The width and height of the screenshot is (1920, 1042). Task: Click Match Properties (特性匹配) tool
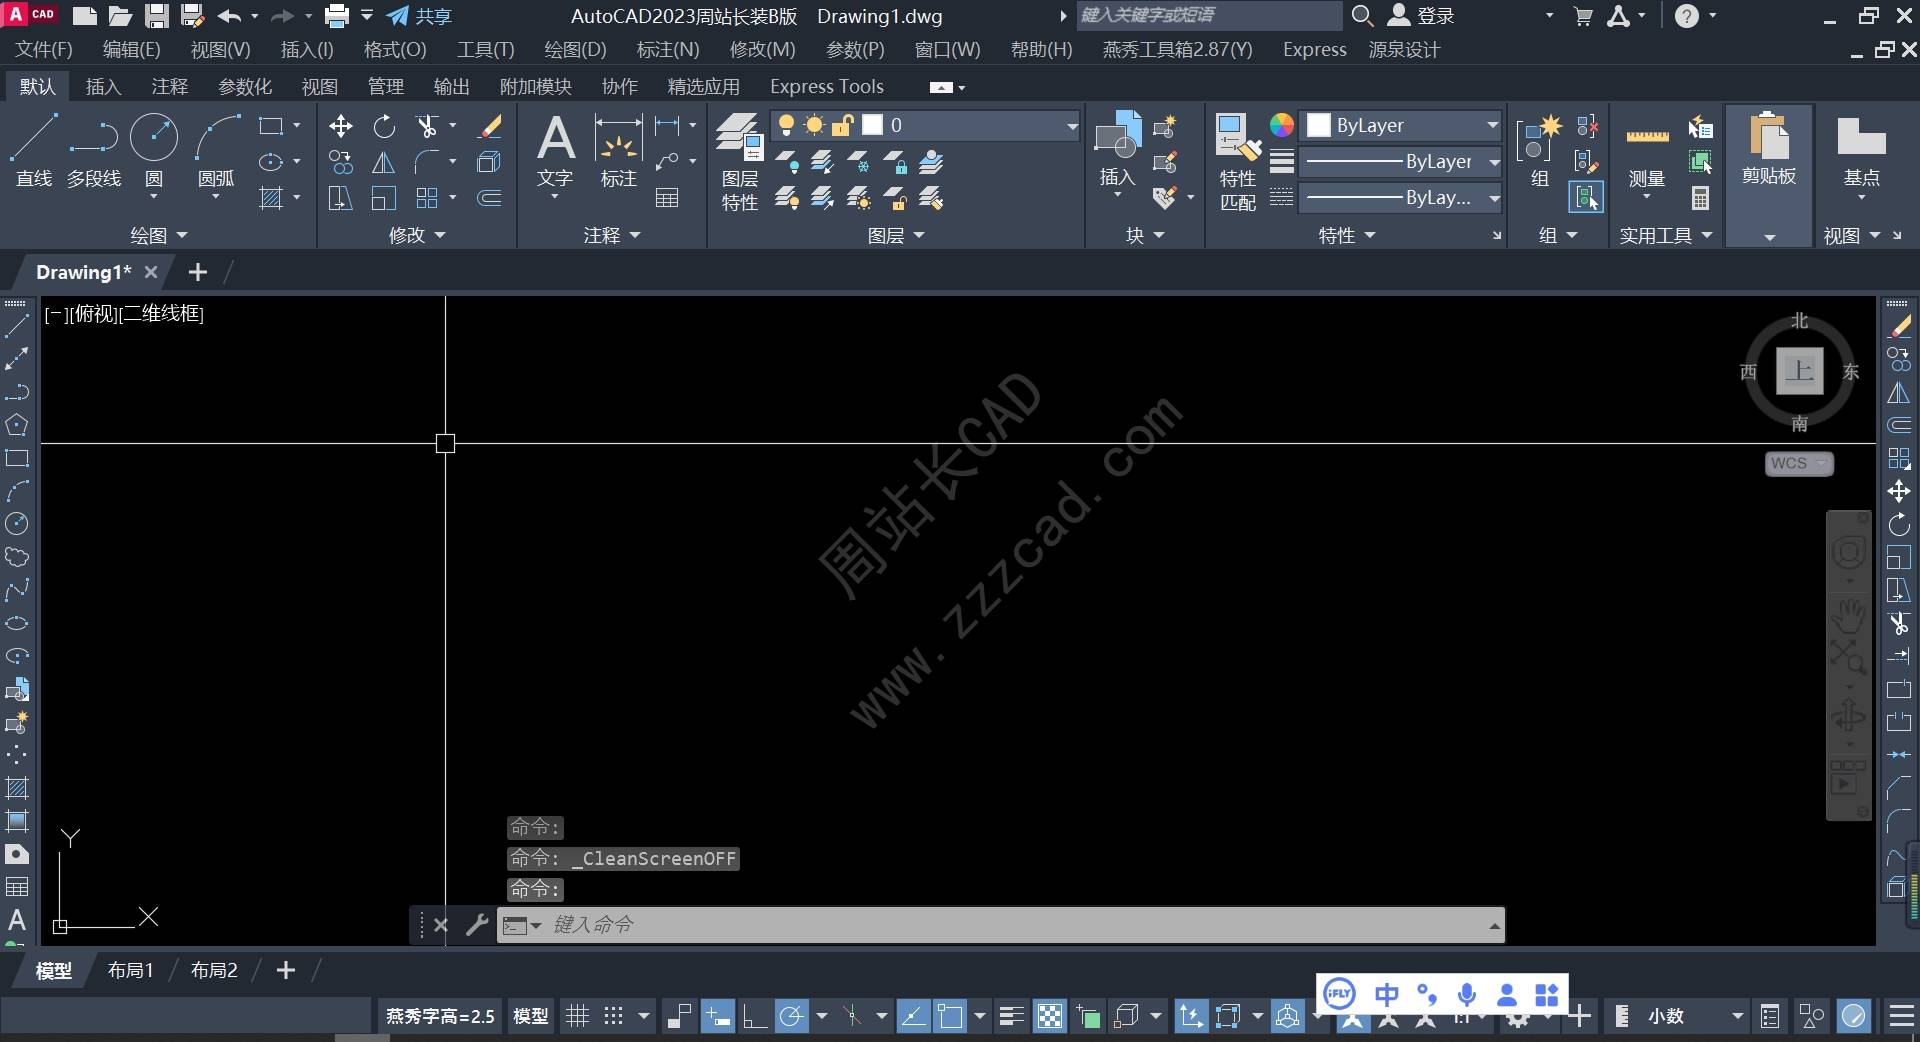1237,162
